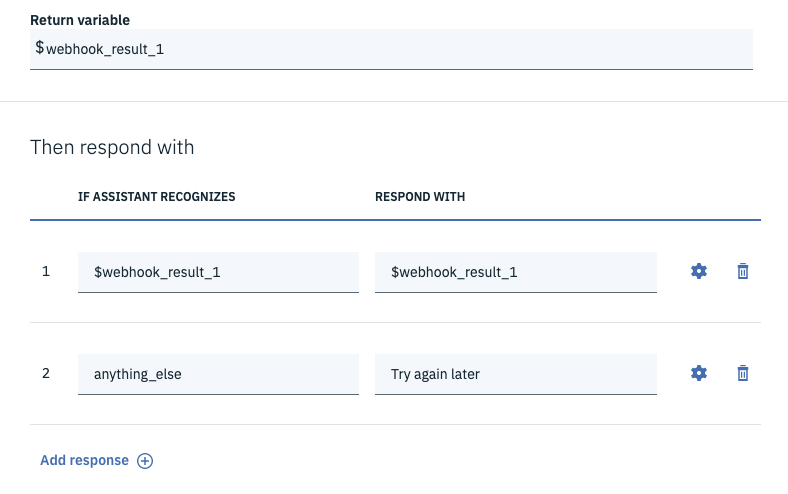Viewport: 788px width, 494px height.
Task: Focus the Return variable input field
Action: (400, 48)
